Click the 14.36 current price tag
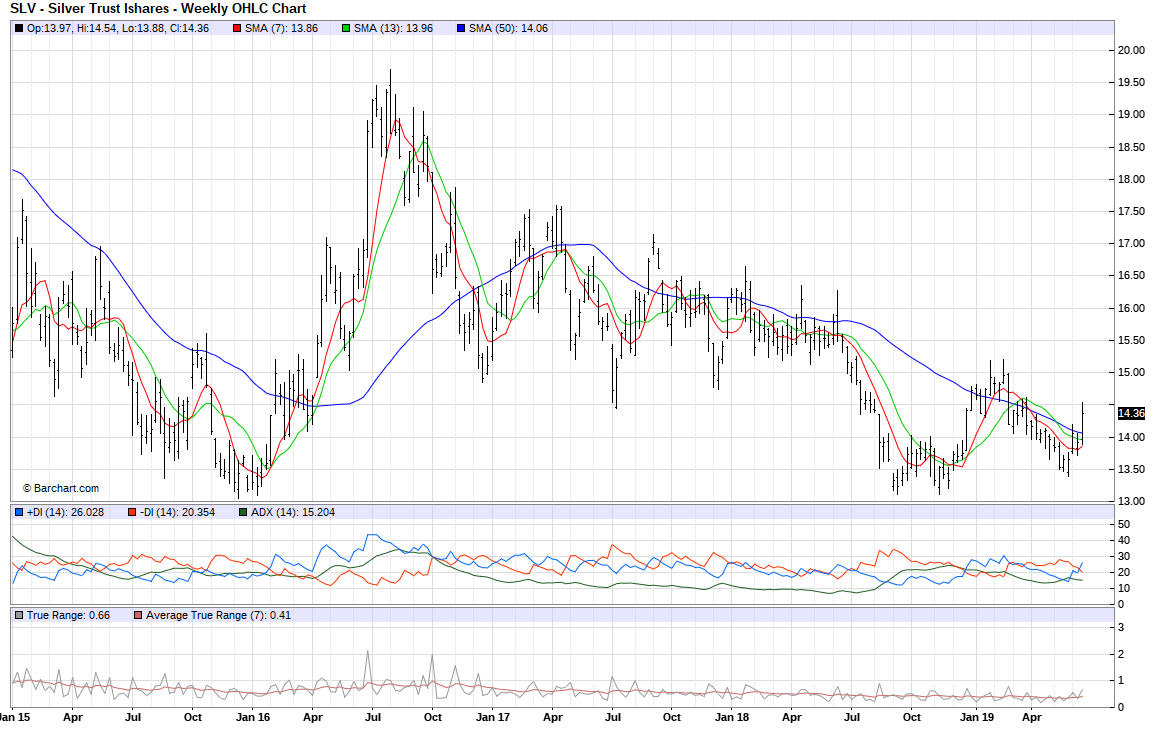Viewport: 1156px width, 748px height. 1131,413
